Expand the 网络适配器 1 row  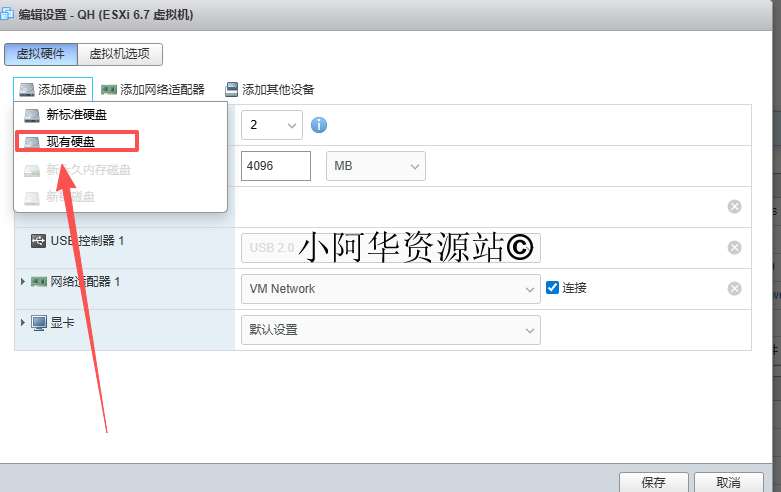click(x=22, y=282)
